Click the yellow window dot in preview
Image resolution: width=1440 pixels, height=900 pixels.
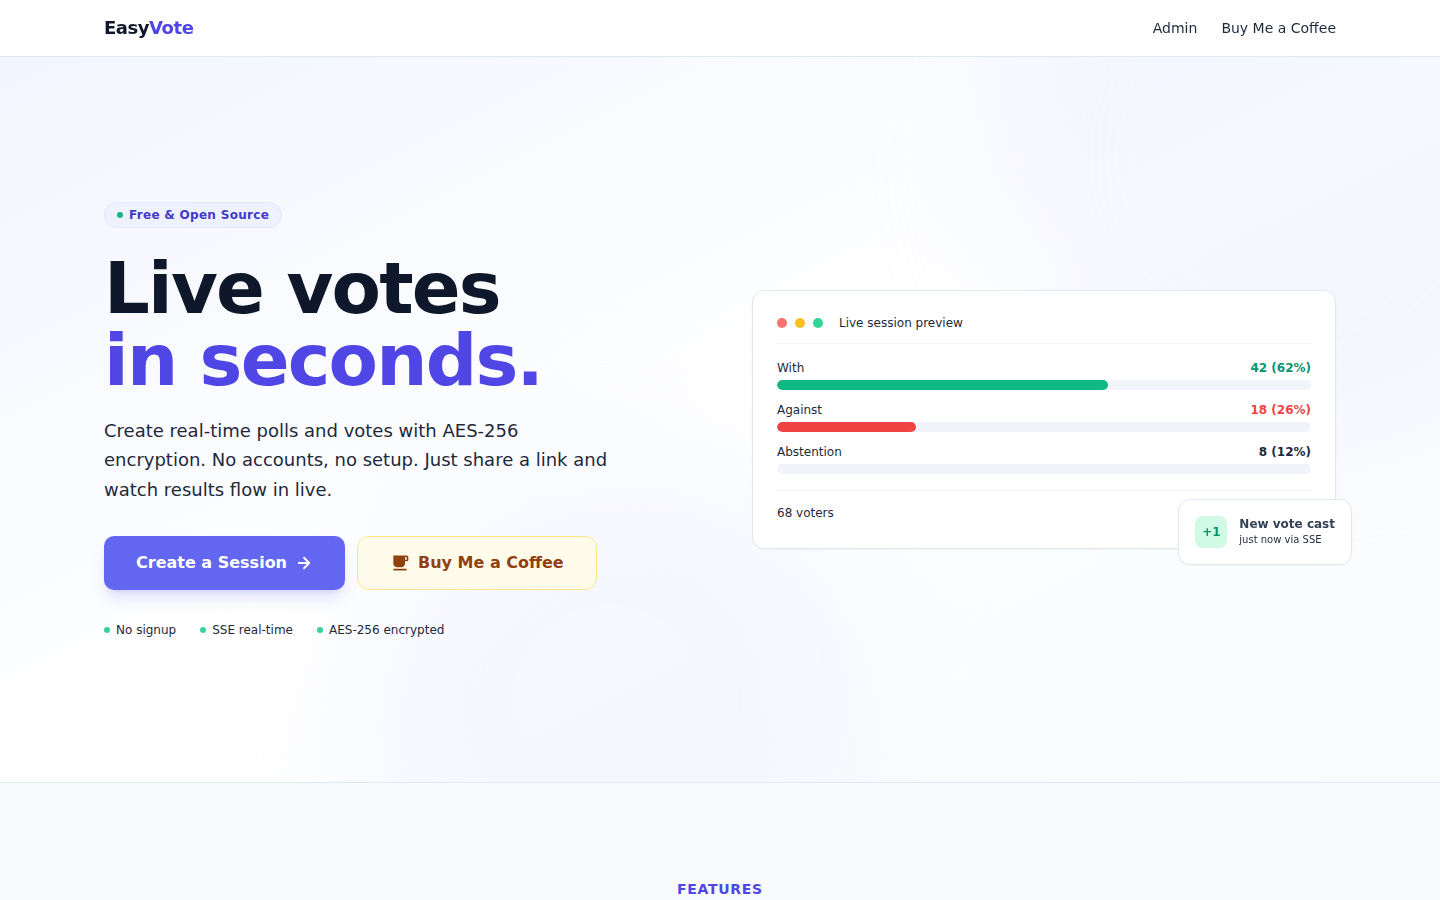(800, 323)
